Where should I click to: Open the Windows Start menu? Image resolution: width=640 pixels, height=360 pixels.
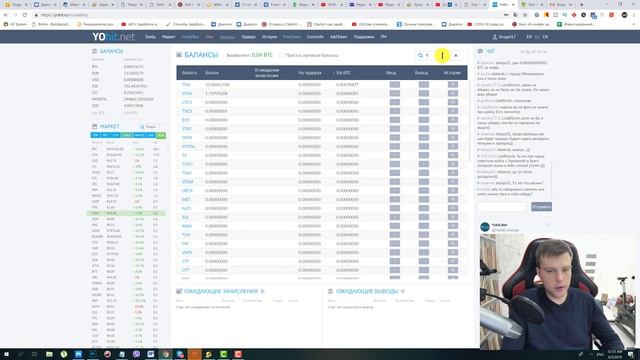tap(6, 354)
